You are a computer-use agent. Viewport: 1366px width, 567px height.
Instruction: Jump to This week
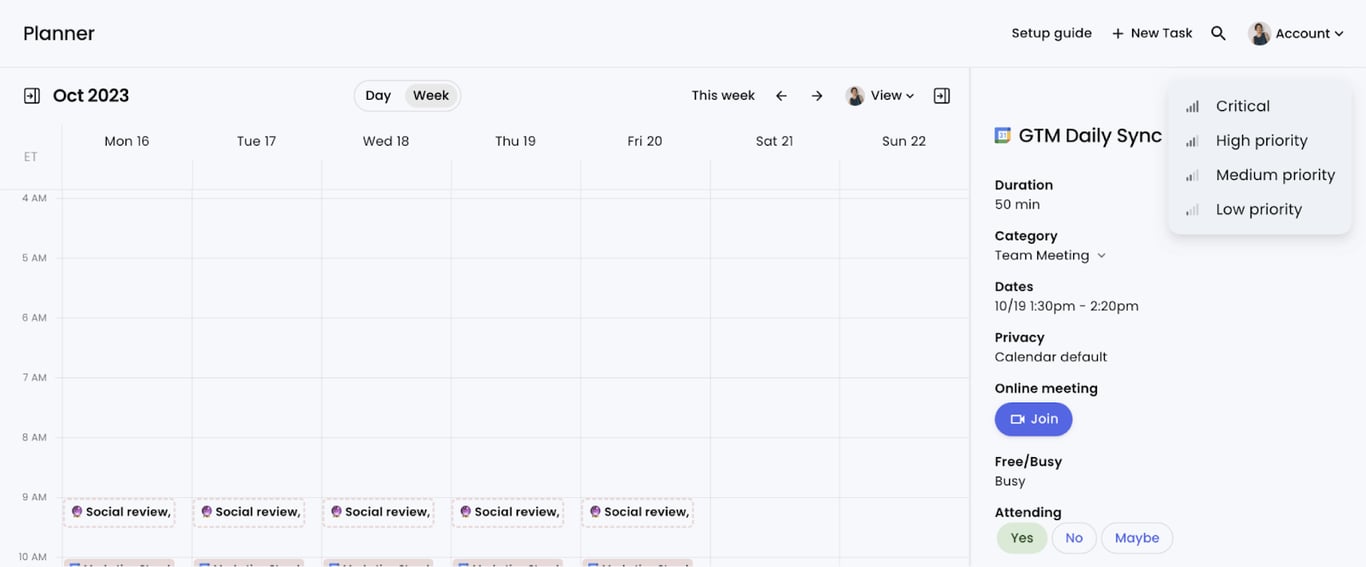click(x=723, y=96)
